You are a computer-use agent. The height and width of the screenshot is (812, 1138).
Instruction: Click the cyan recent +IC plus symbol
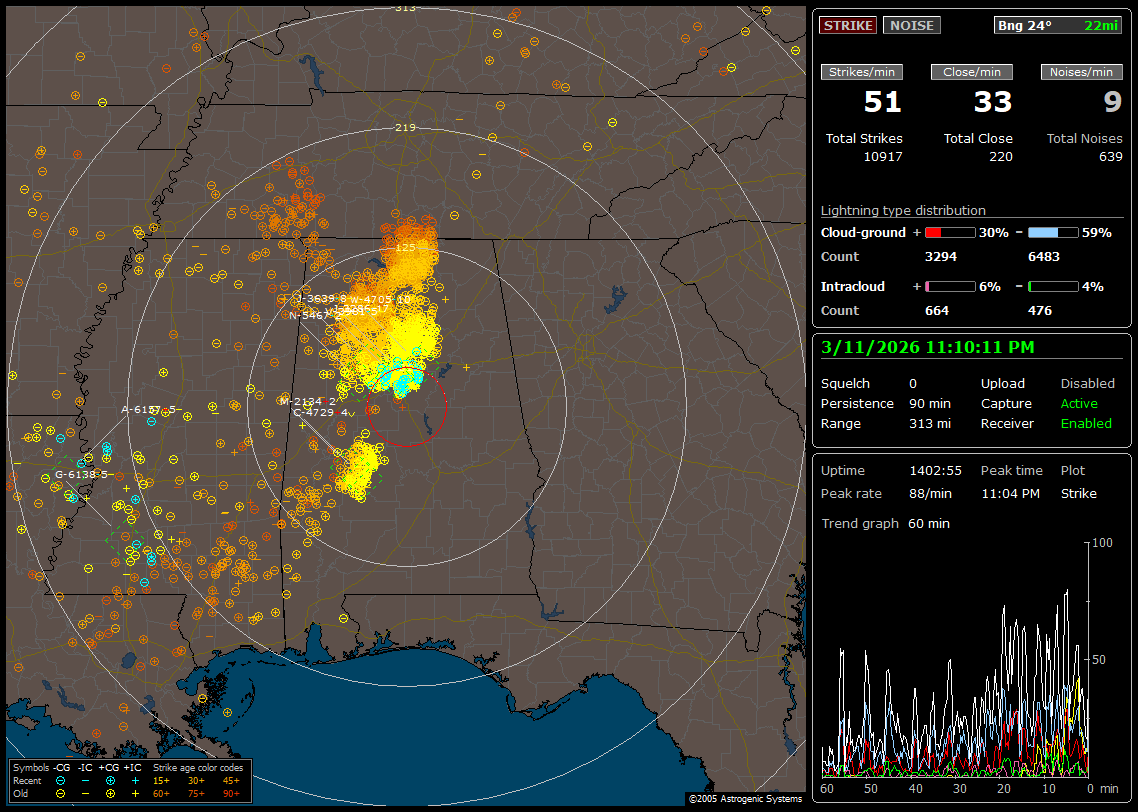click(134, 780)
